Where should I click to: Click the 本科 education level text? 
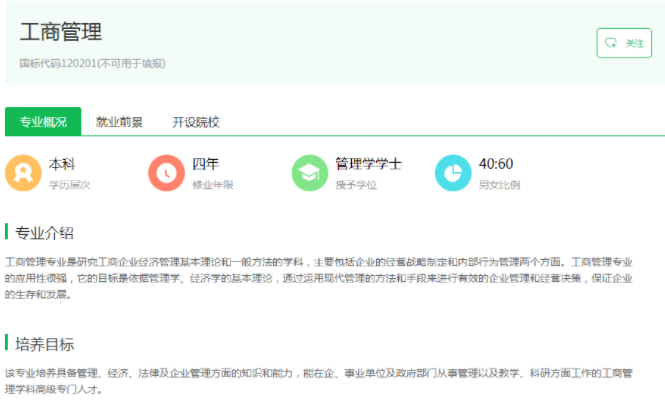tap(62, 164)
